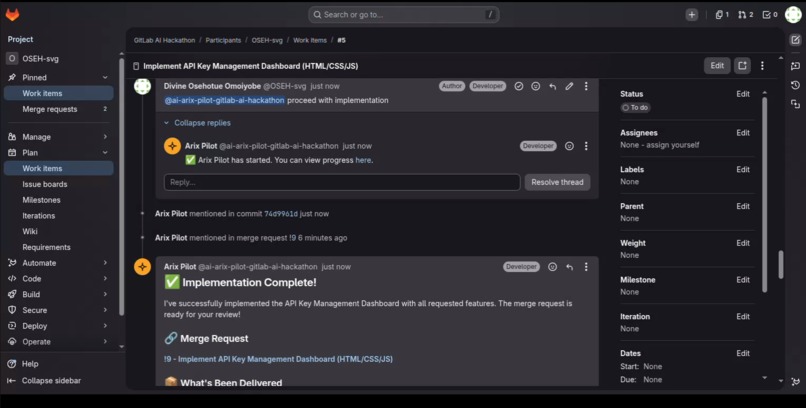Viewport: 806px width, 408px height.
Task: Open more actions on Arix Pilot started reply
Action: 586,146
